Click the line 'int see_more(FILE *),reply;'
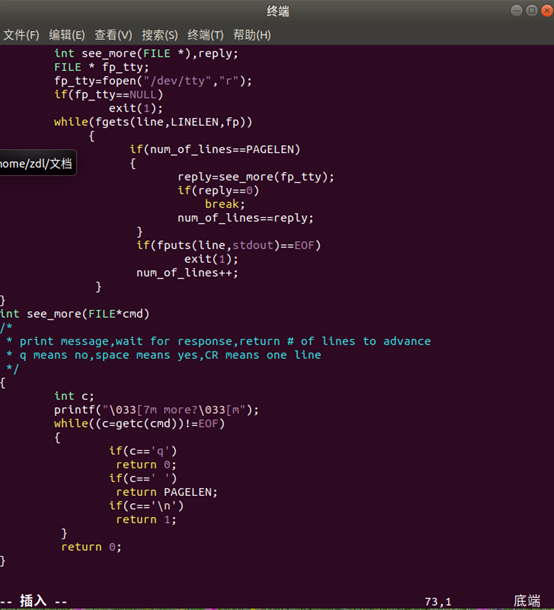 coord(146,54)
